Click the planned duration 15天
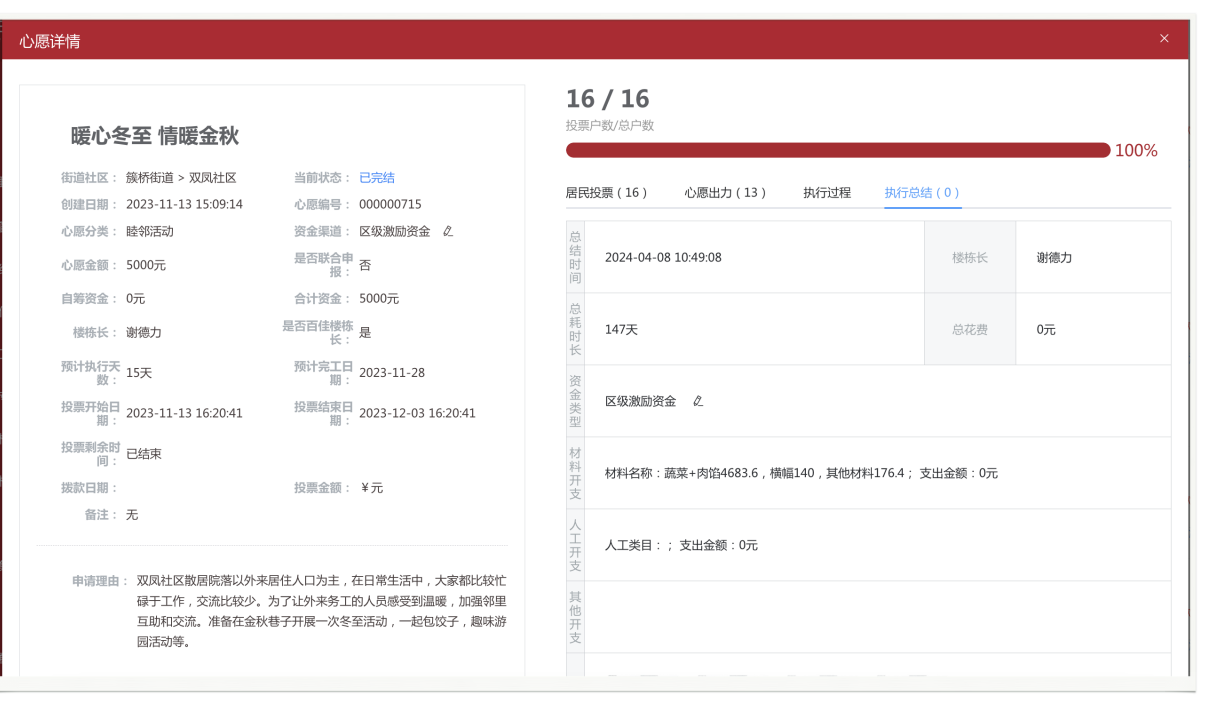This screenshot has width=1209, height=705. point(139,373)
